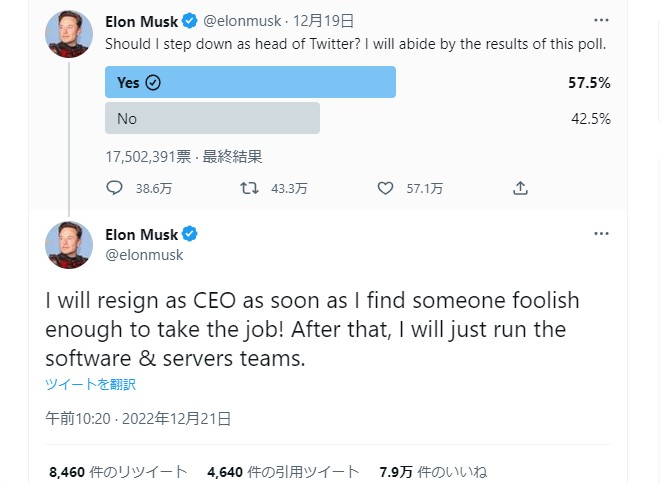Viewport: 660px width, 484px height.
Task: Click the reply icon on the poll tweet
Action: click(114, 187)
